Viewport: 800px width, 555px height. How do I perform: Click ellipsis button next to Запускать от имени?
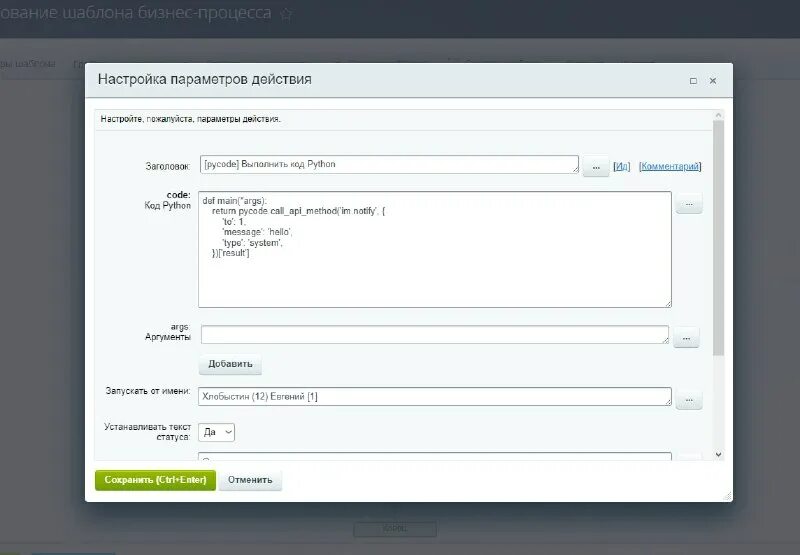[x=689, y=400]
